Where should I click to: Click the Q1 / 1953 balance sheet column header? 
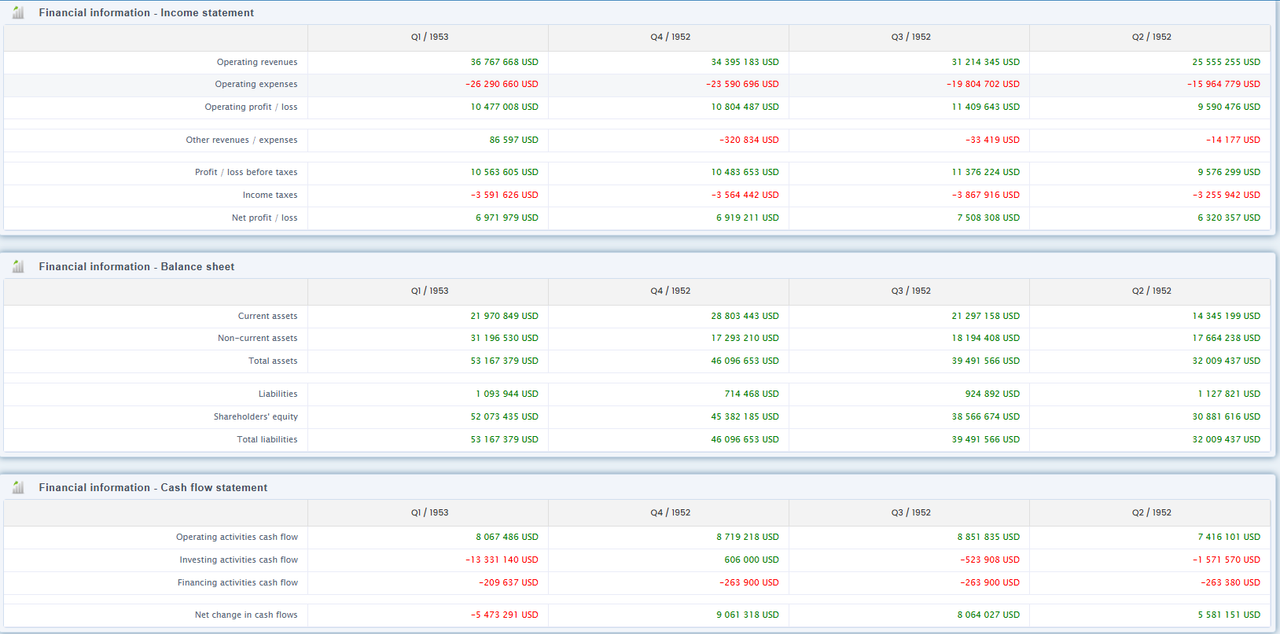[x=429, y=291]
